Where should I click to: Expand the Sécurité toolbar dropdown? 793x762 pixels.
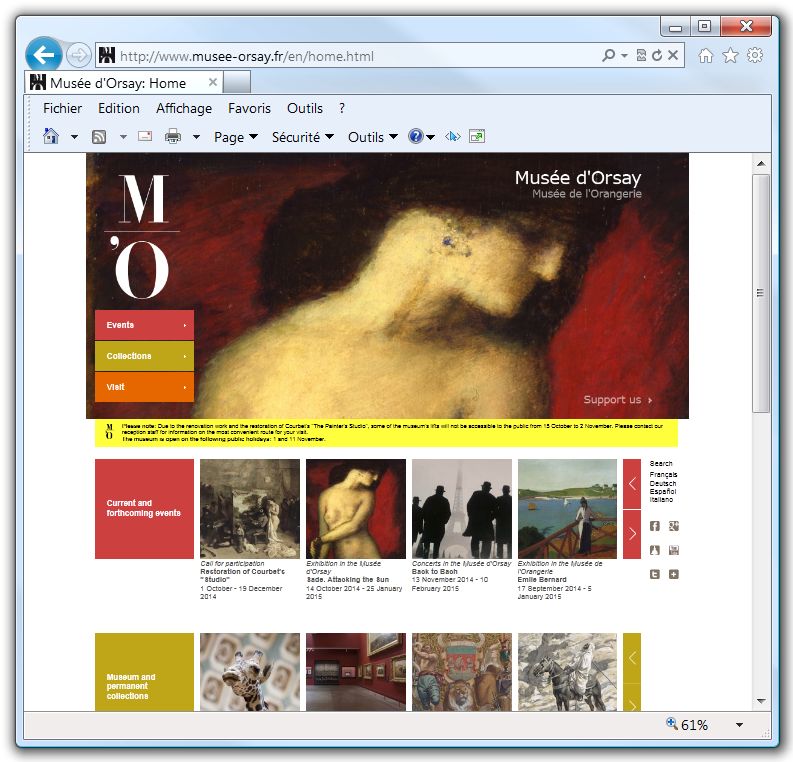coord(302,137)
